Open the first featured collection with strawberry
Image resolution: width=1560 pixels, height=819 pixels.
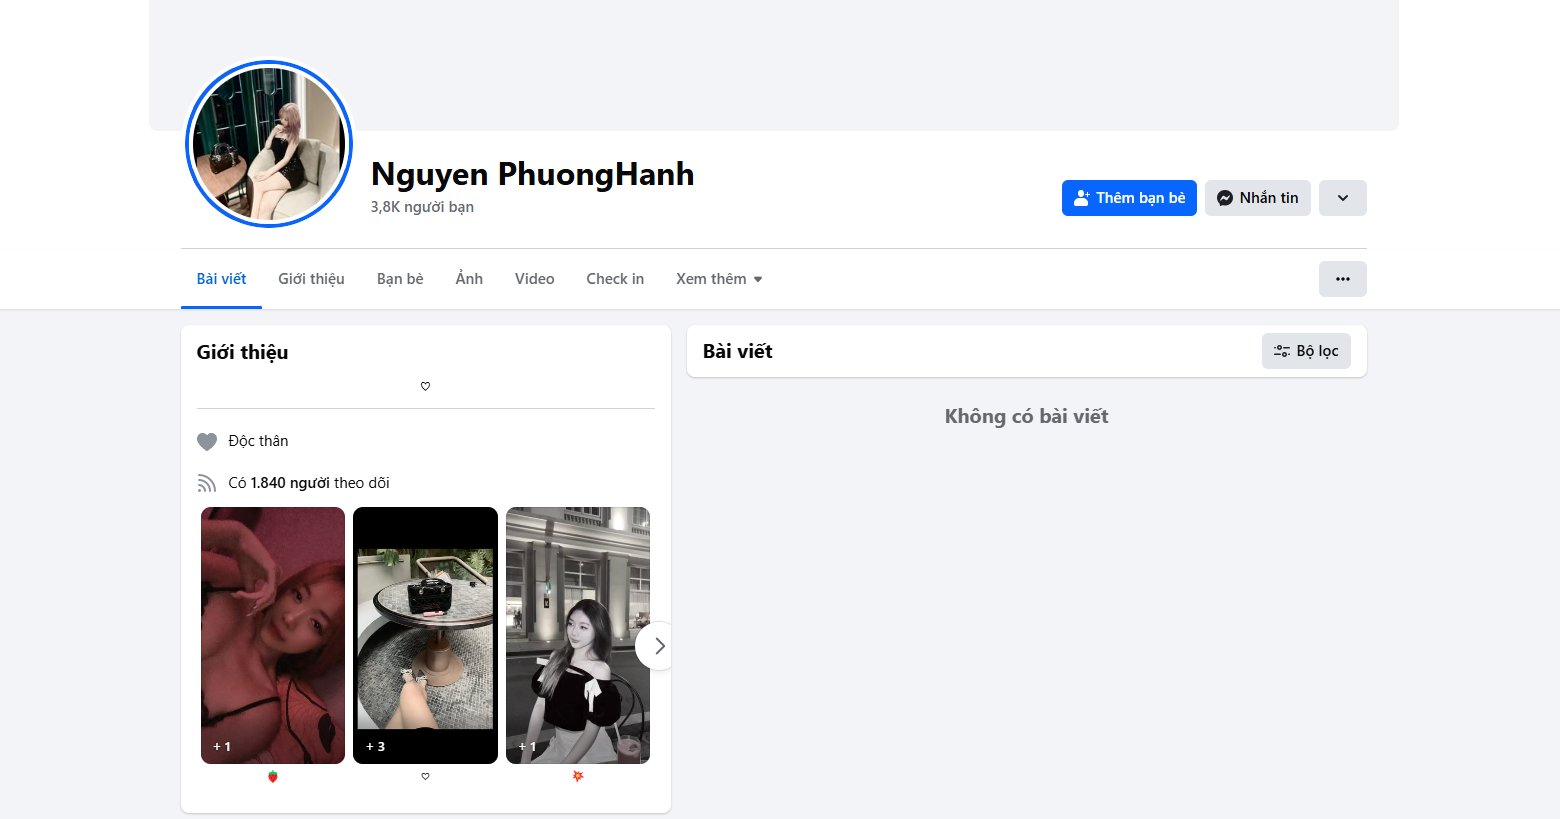pos(273,635)
